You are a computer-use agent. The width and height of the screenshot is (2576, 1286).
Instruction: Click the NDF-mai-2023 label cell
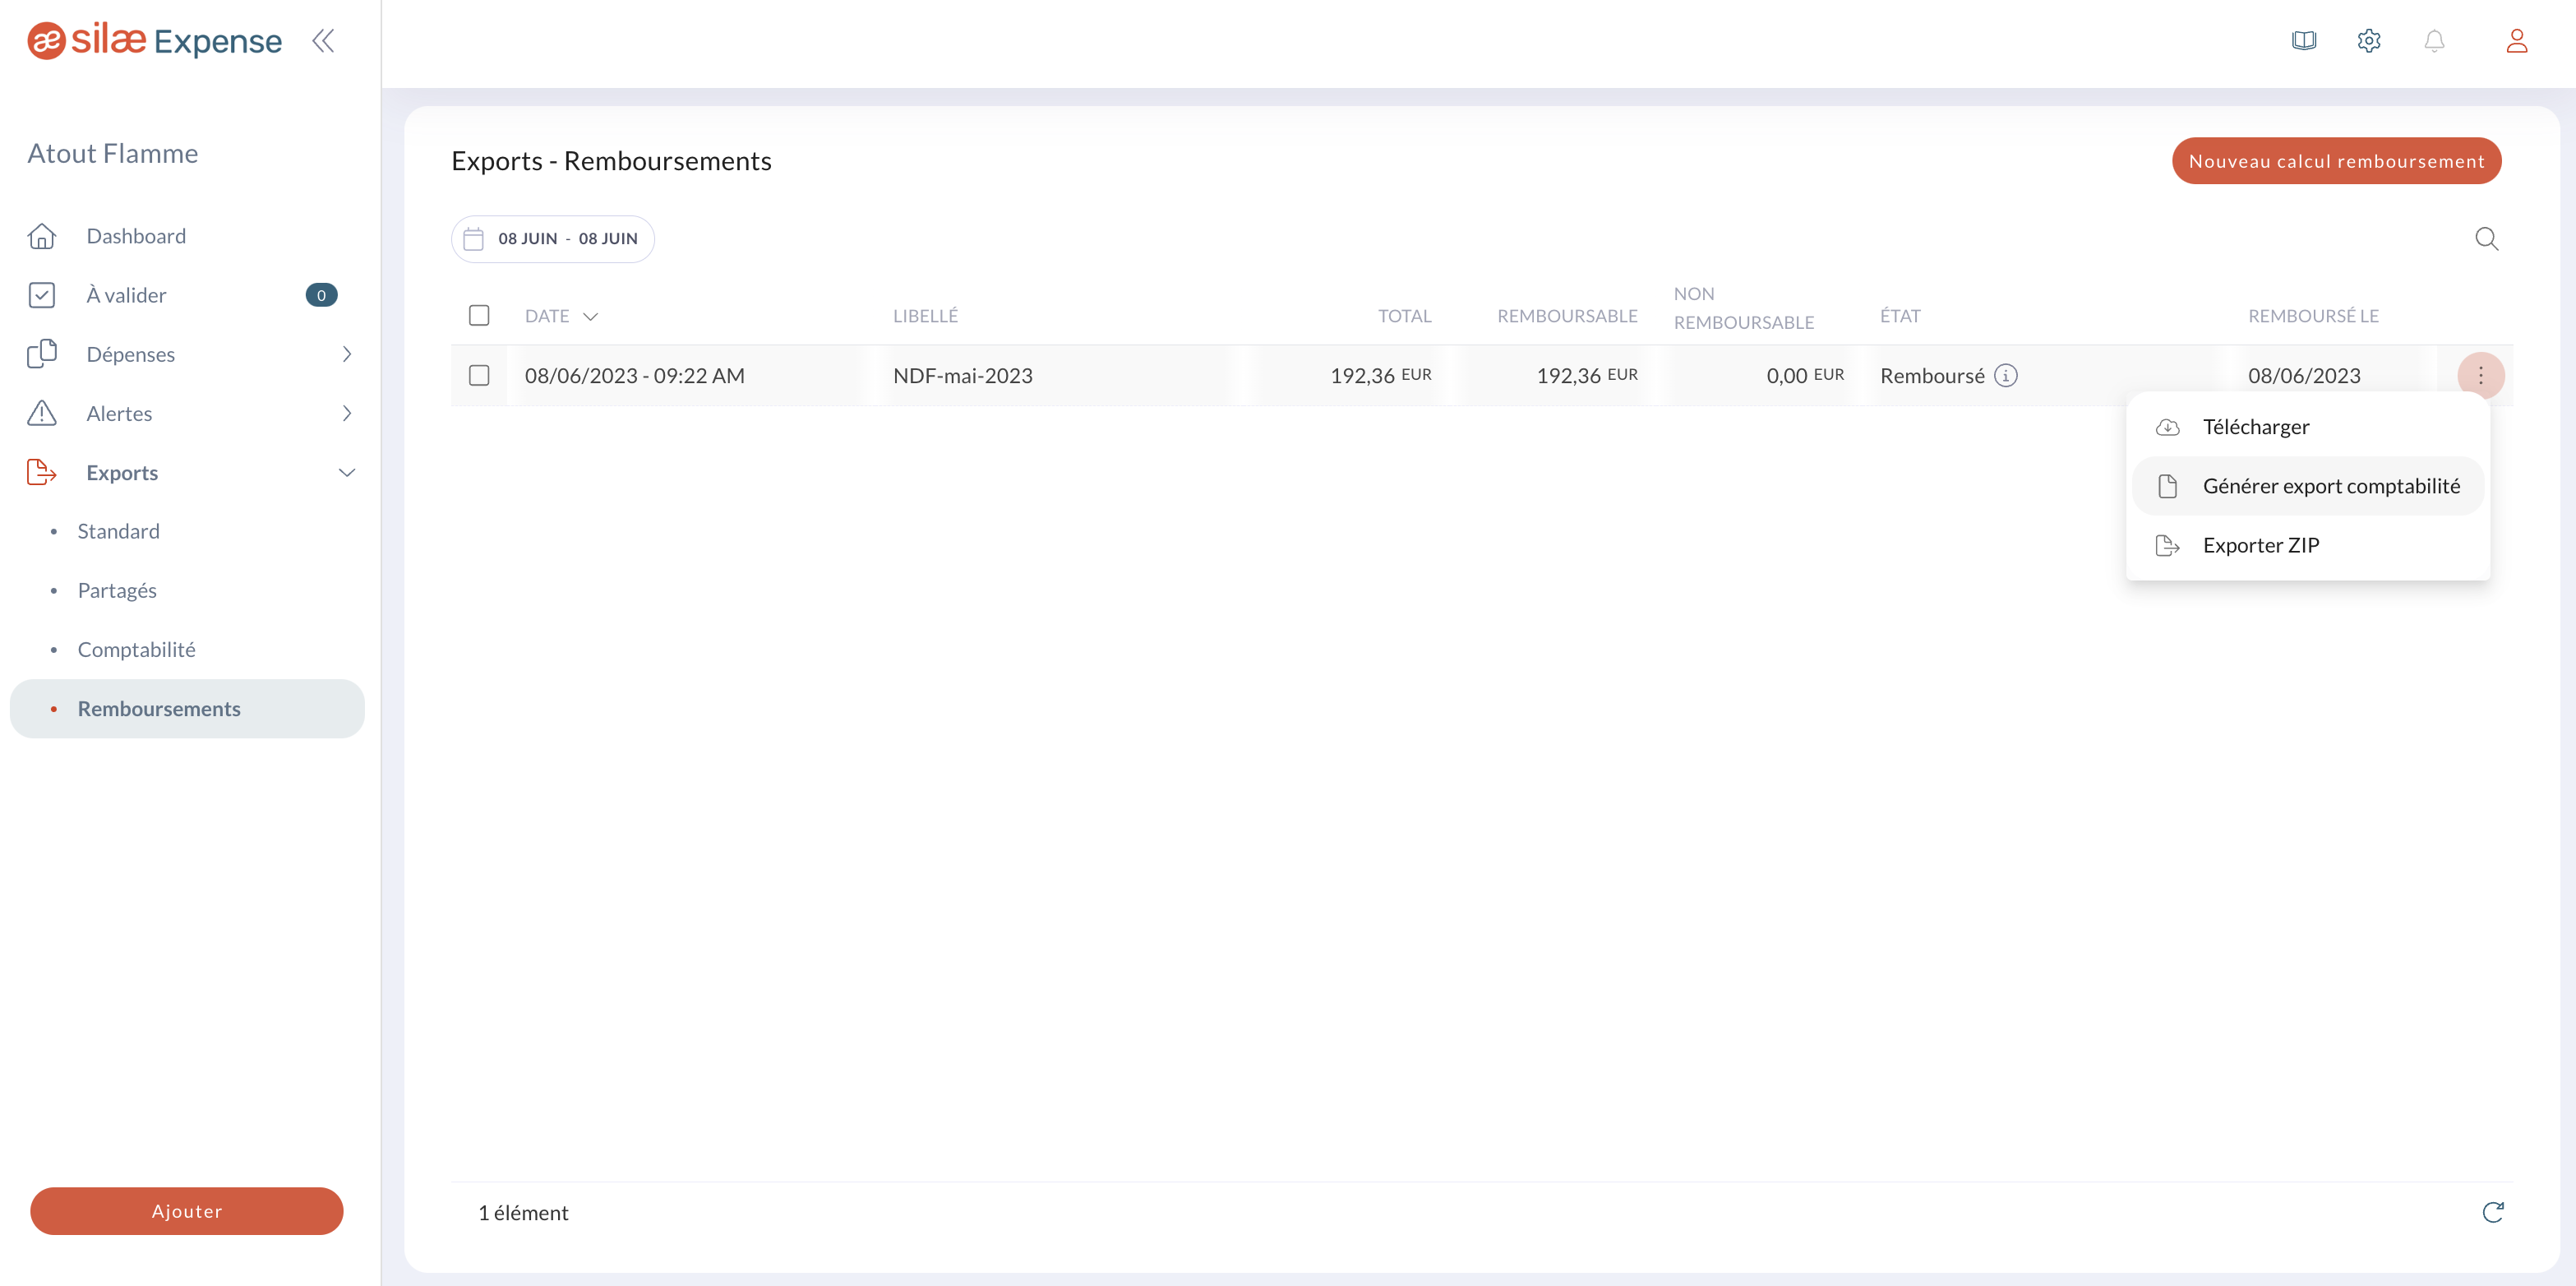[963, 376]
